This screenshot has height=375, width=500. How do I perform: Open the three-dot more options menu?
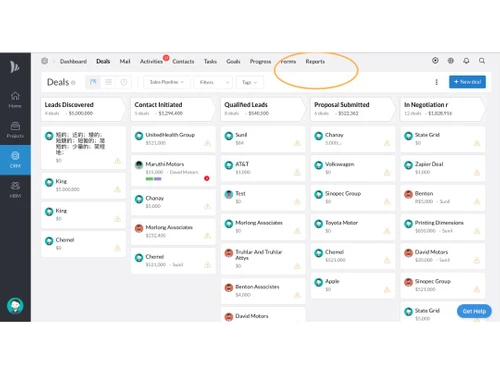[436, 82]
